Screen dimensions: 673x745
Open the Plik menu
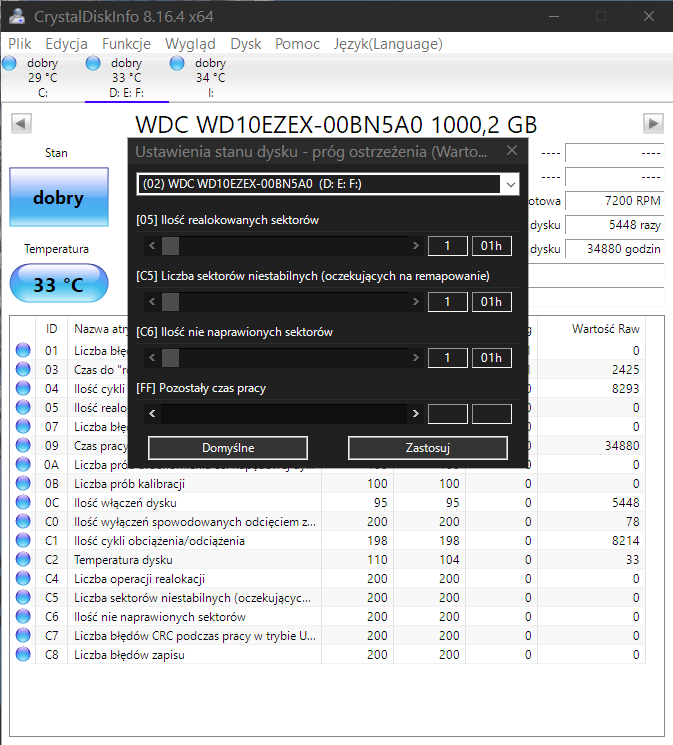pyautogui.click(x=19, y=44)
